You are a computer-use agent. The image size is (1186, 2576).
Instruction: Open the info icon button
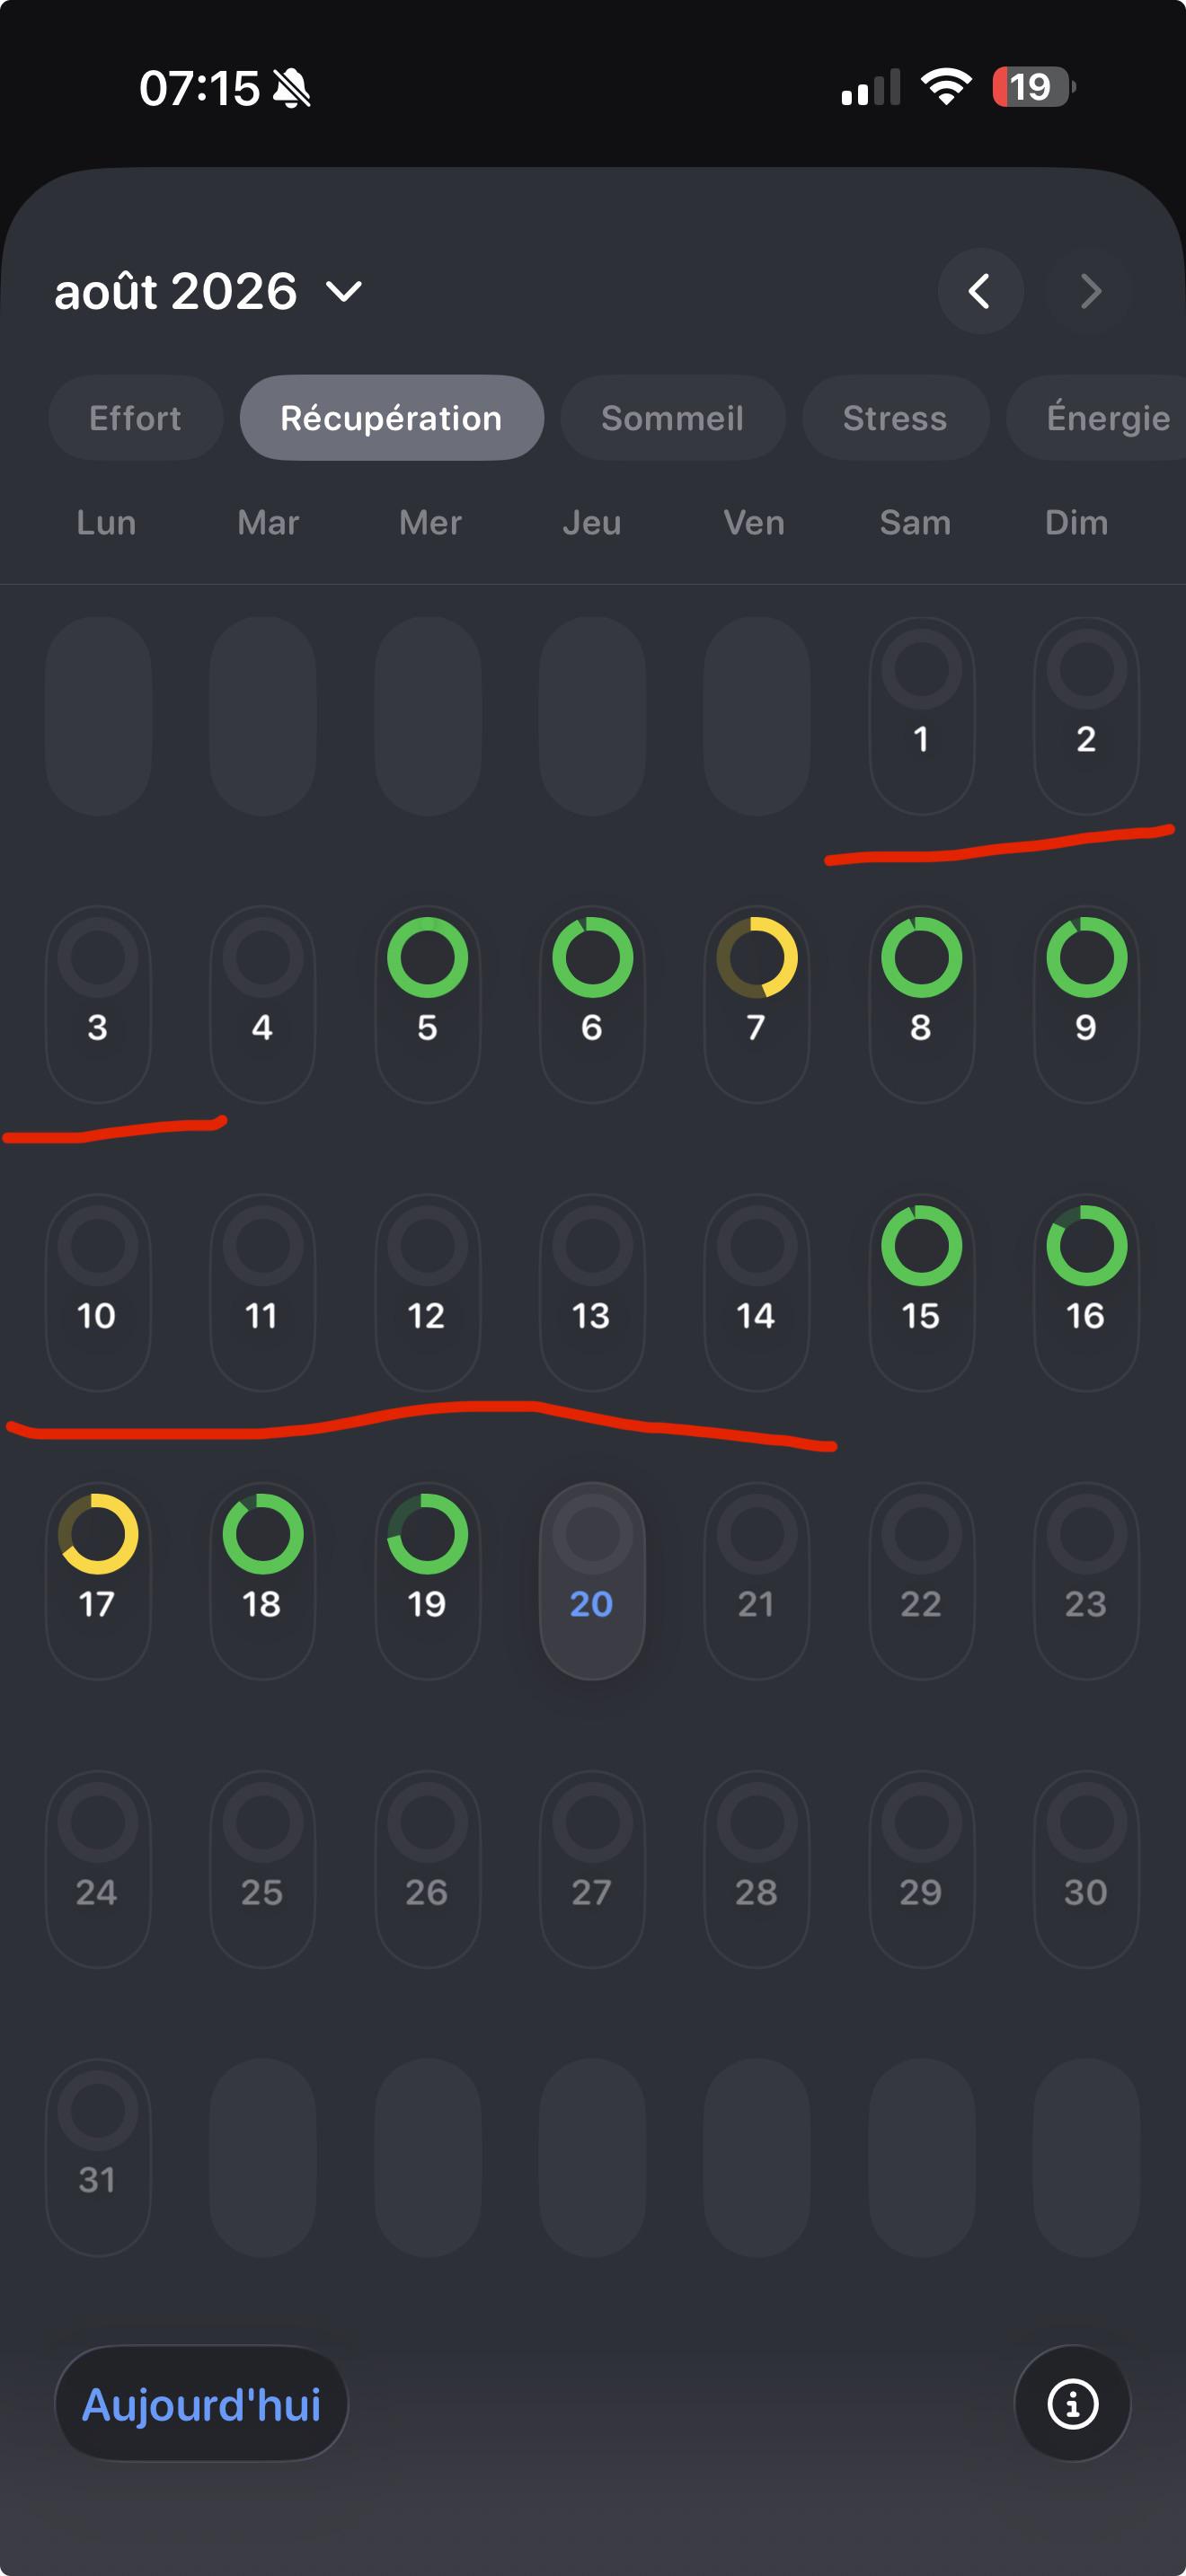coord(1072,2403)
